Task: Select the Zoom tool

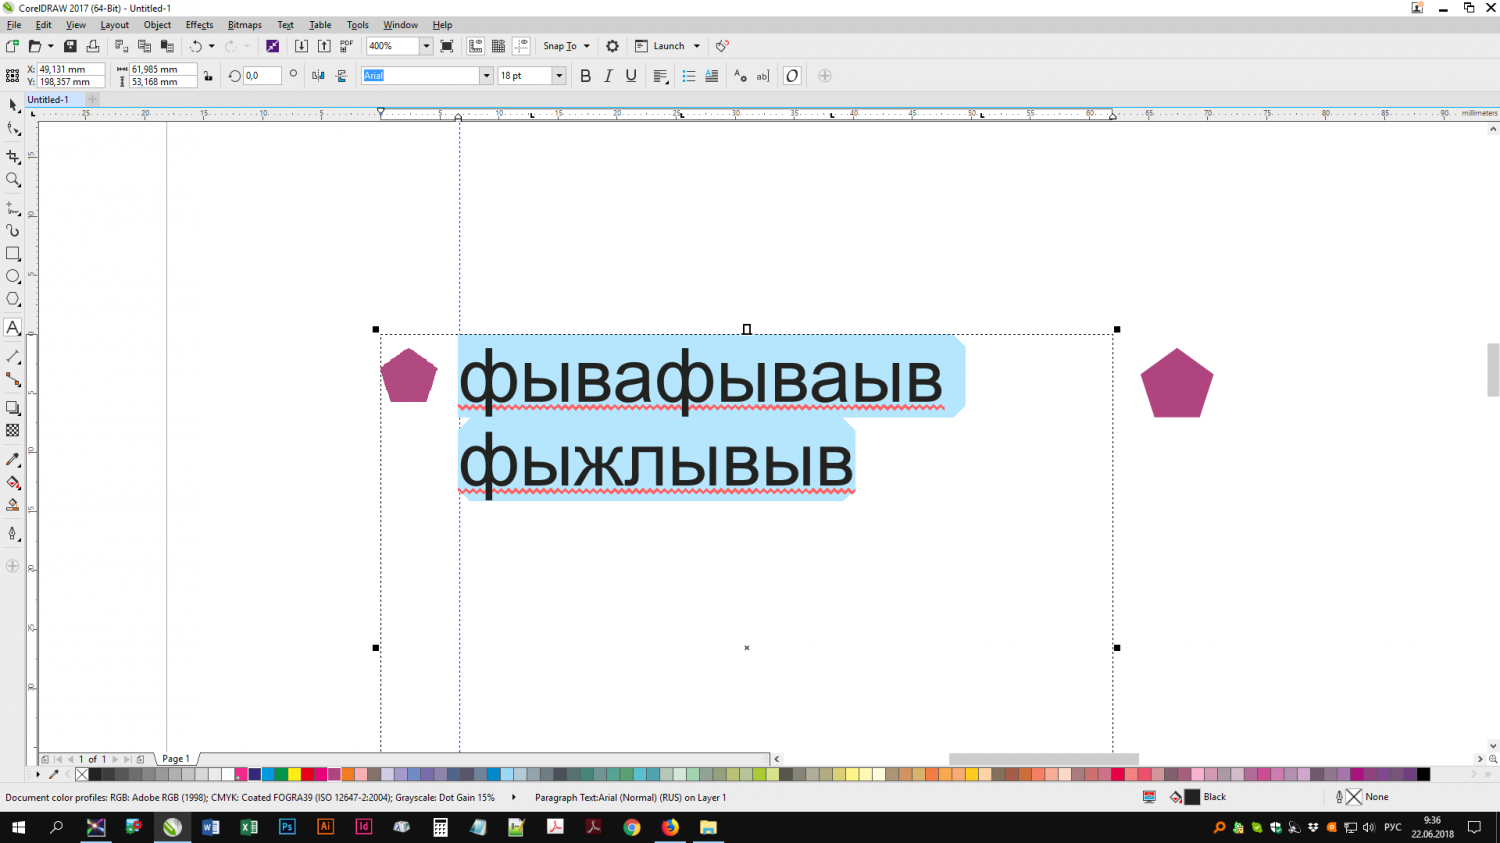Action: pyautogui.click(x=13, y=180)
